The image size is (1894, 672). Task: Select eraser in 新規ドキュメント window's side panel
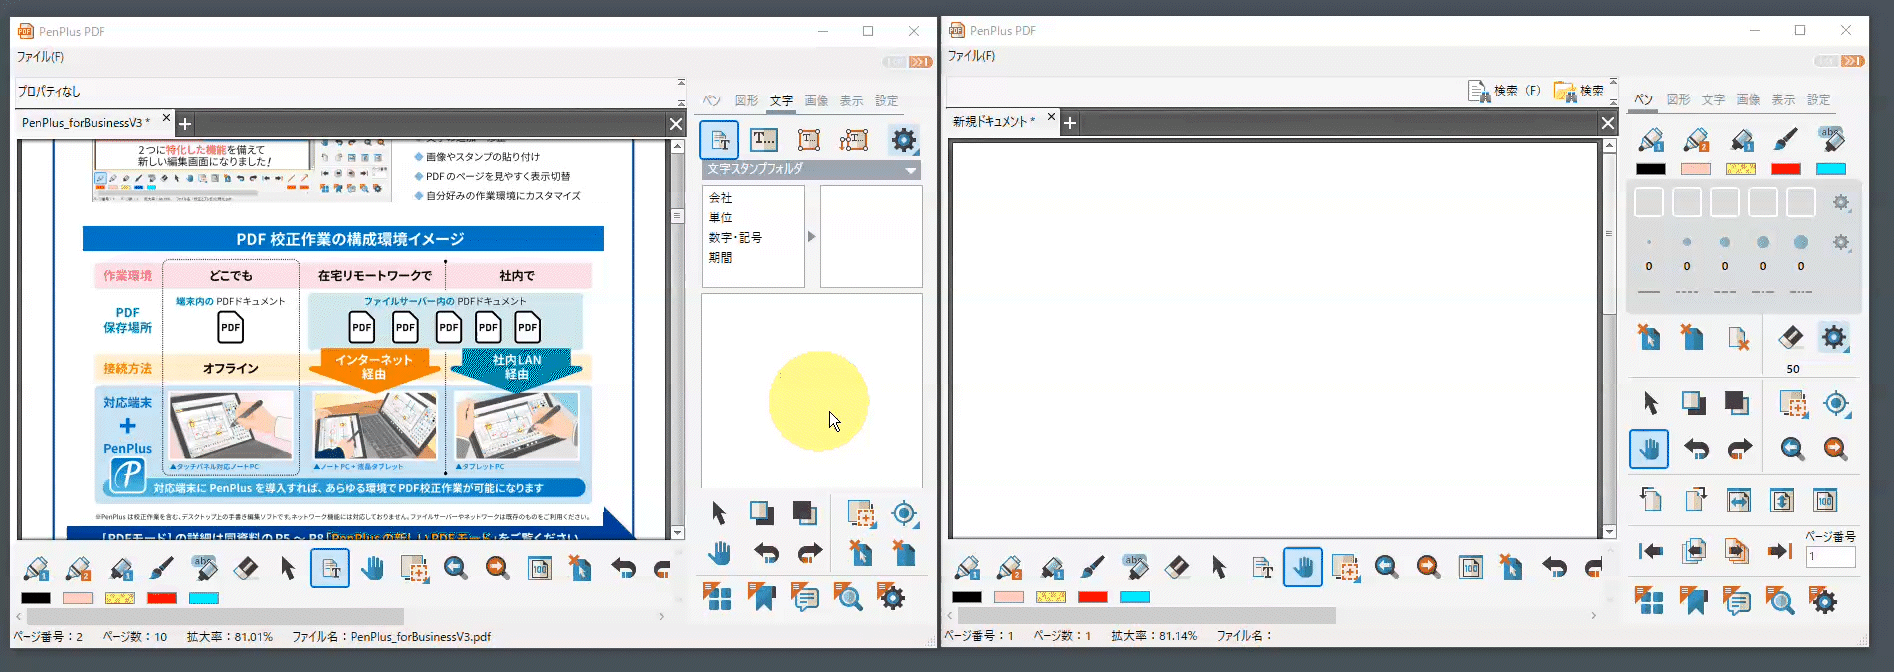point(1790,338)
